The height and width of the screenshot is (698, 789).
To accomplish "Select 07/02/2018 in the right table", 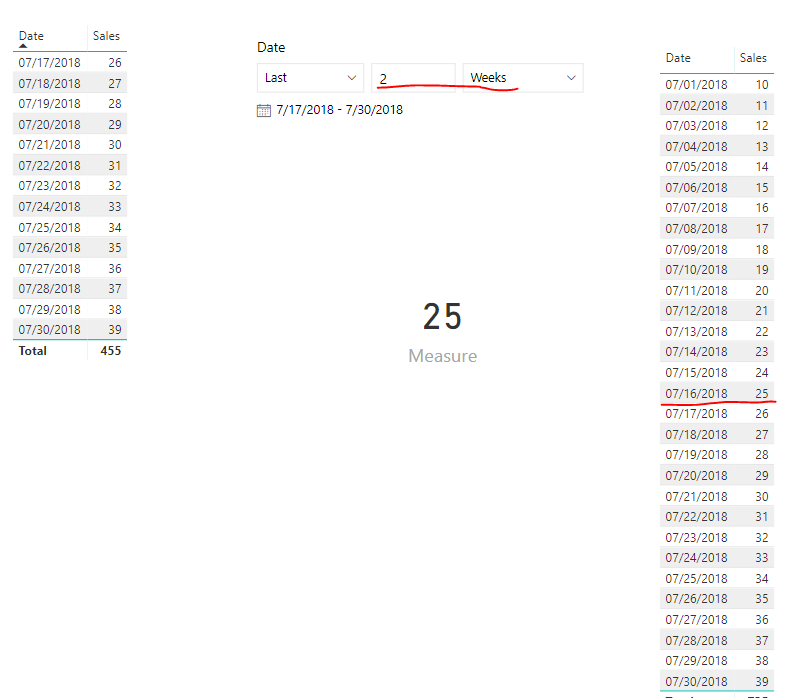I will coord(696,106).
